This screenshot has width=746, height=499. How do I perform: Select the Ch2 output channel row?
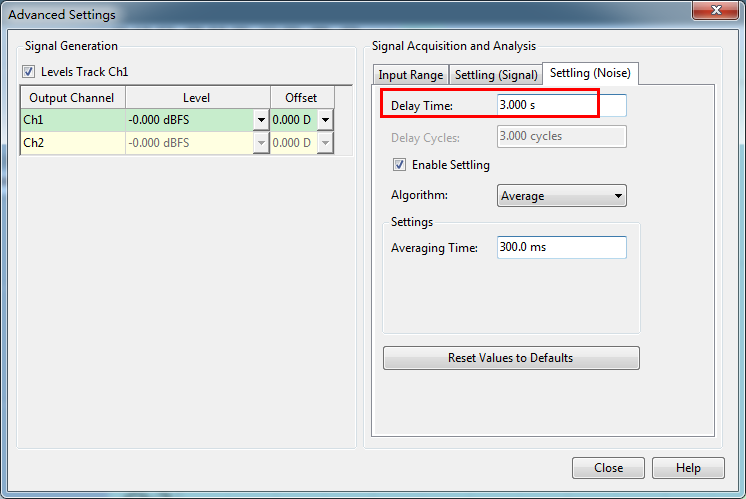coord(73,143)
